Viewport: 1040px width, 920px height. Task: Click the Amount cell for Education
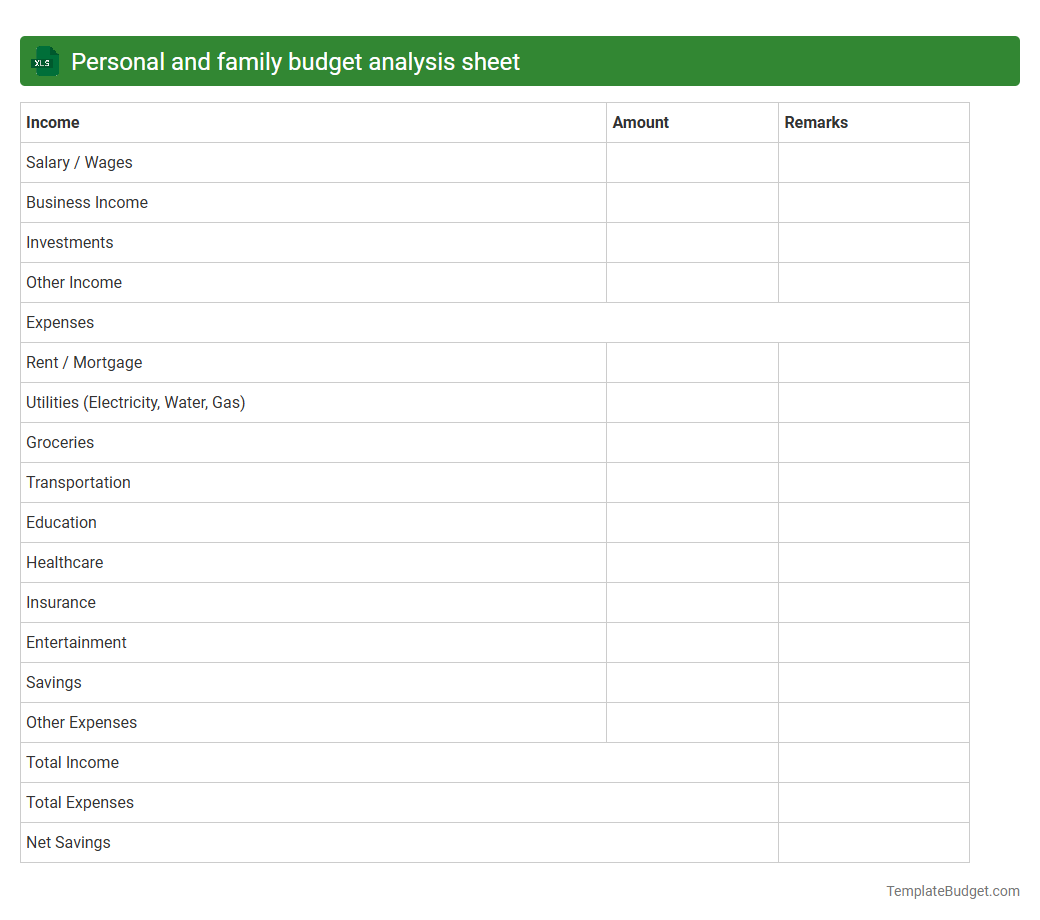[x=692, y=522]
